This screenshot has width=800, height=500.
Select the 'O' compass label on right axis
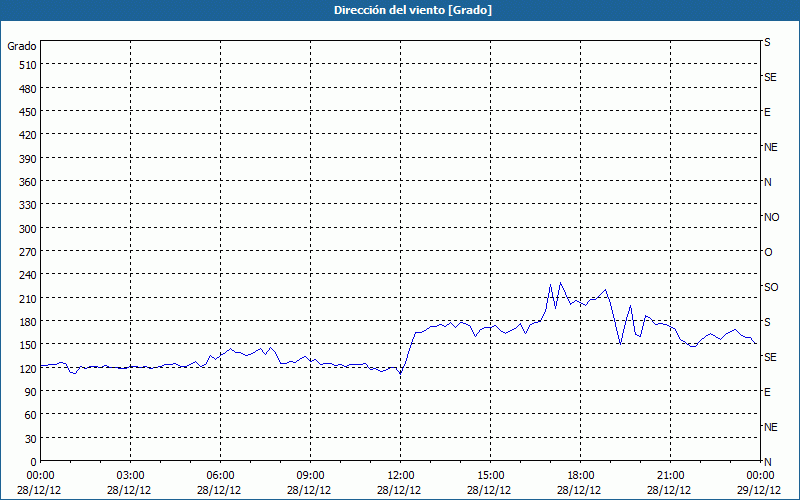tap(768, 252)
